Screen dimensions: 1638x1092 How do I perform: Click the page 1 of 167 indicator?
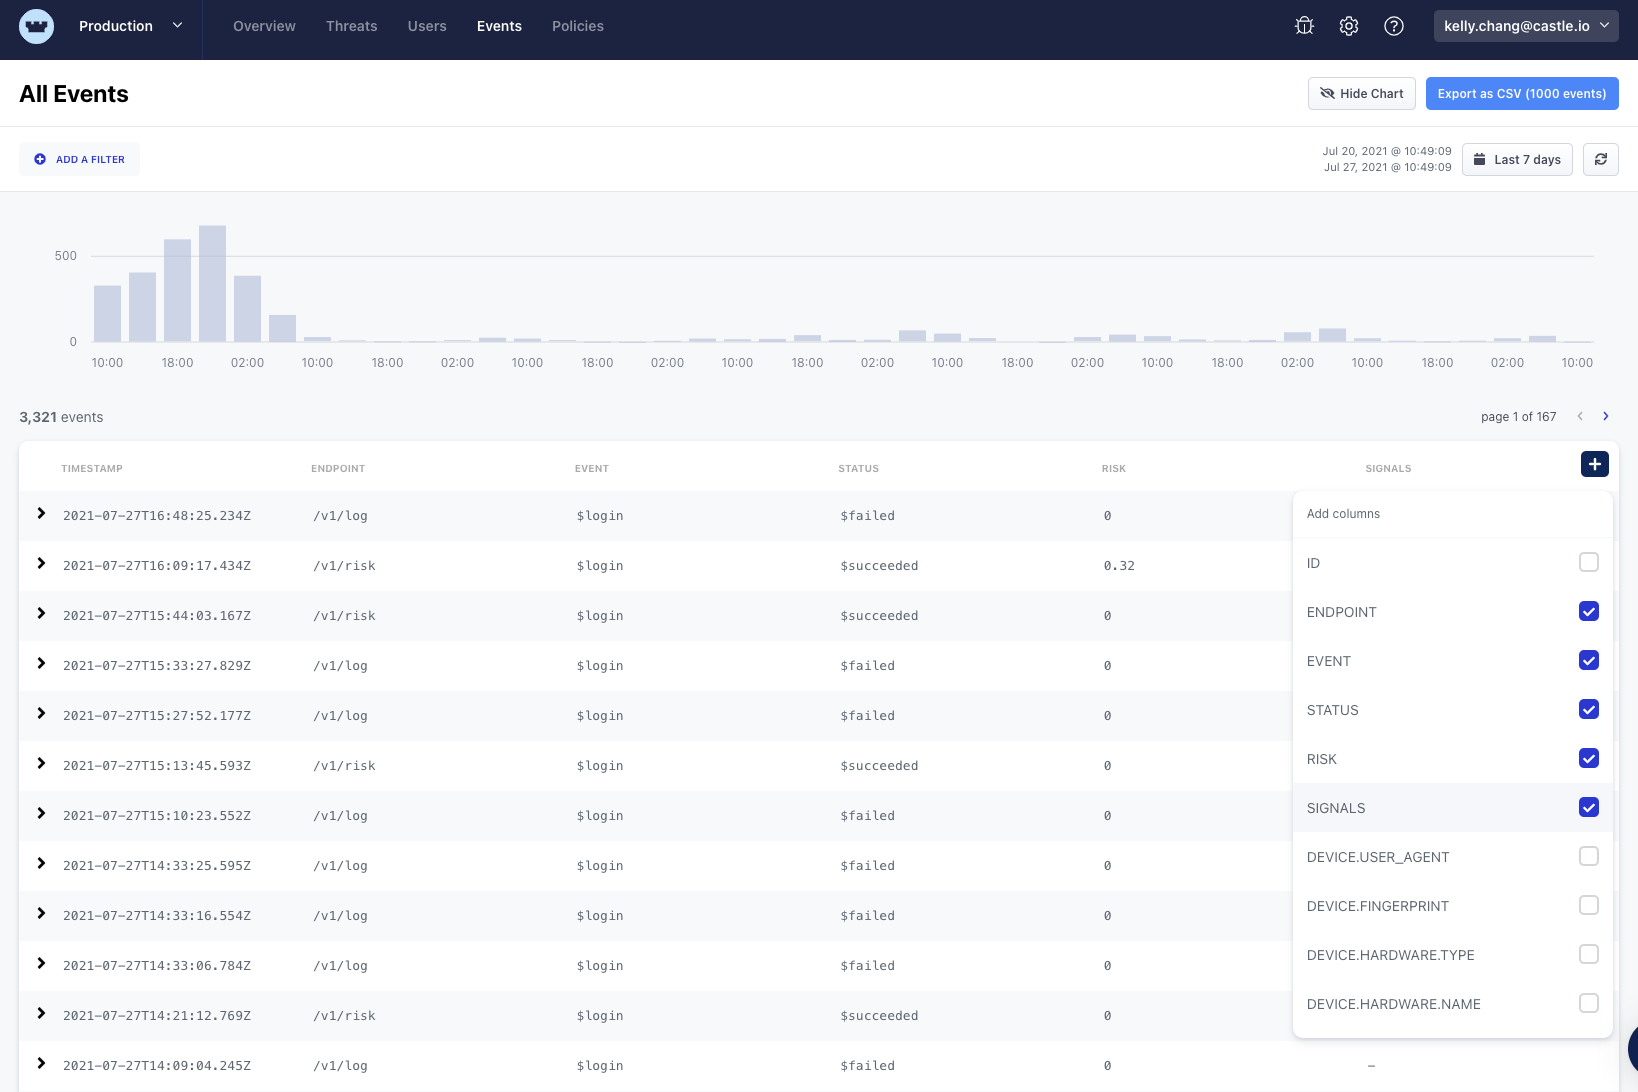pos(1518,416)
